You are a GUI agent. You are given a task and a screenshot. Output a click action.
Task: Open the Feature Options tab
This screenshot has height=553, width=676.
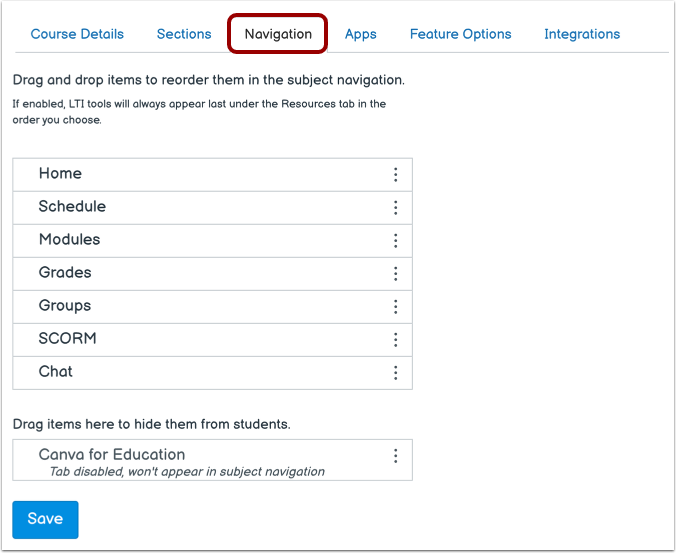coord(460,34)
